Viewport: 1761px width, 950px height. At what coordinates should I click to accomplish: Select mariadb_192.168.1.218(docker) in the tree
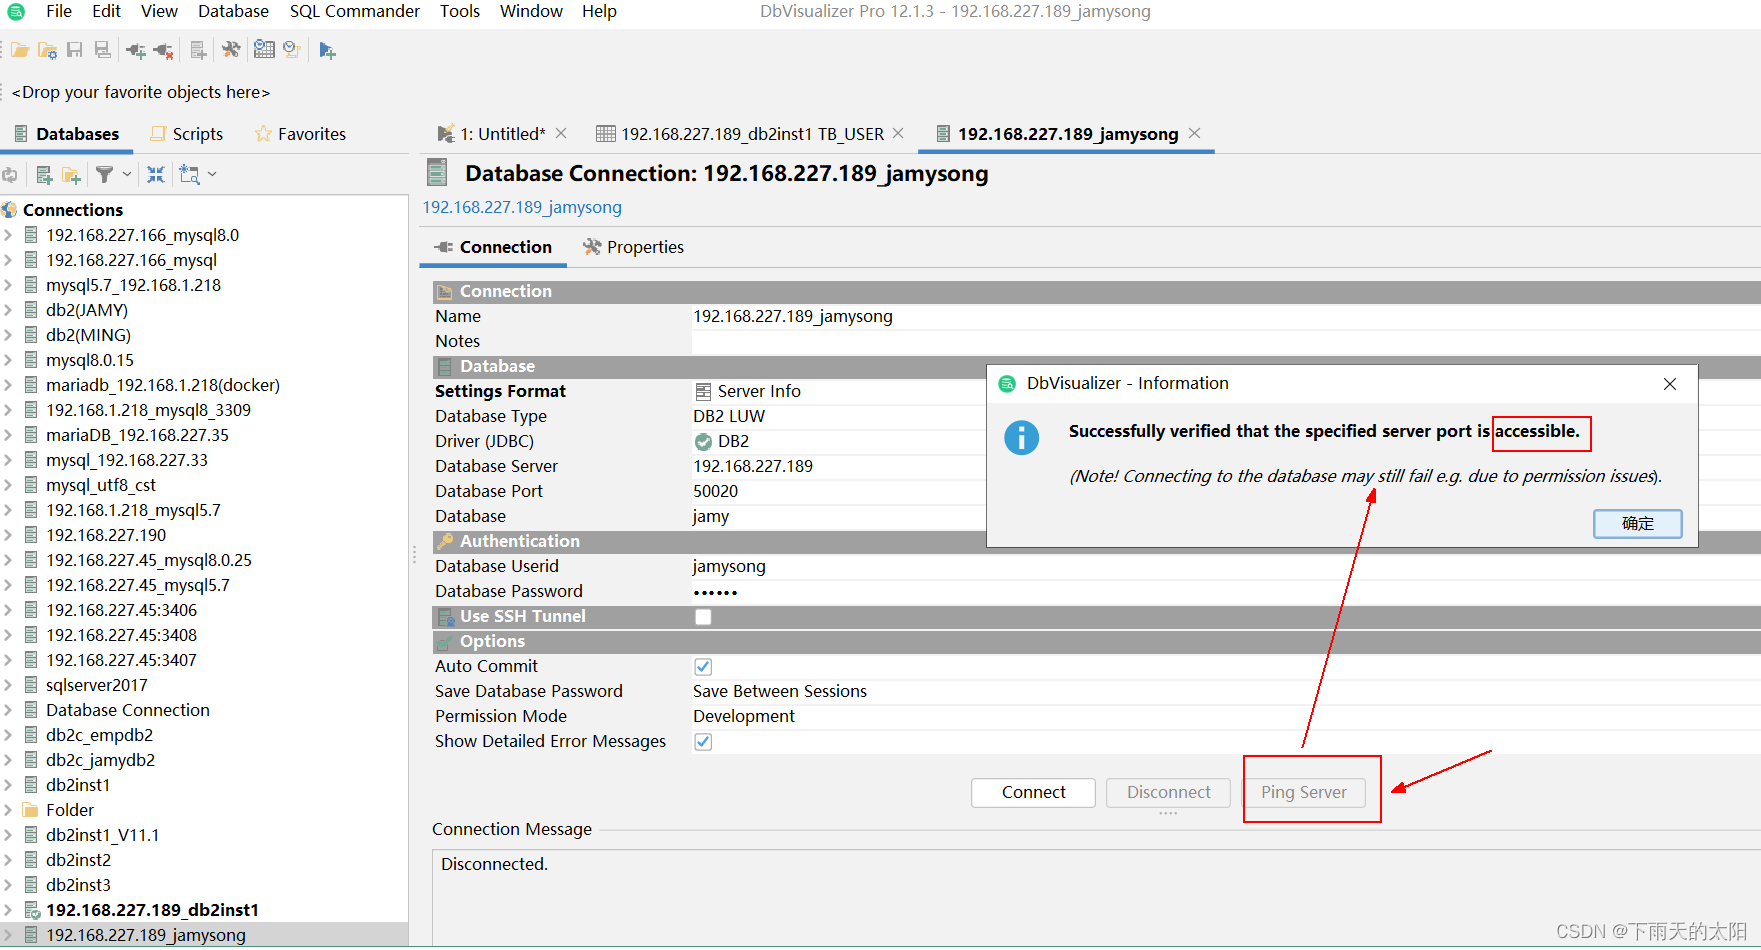163,385
